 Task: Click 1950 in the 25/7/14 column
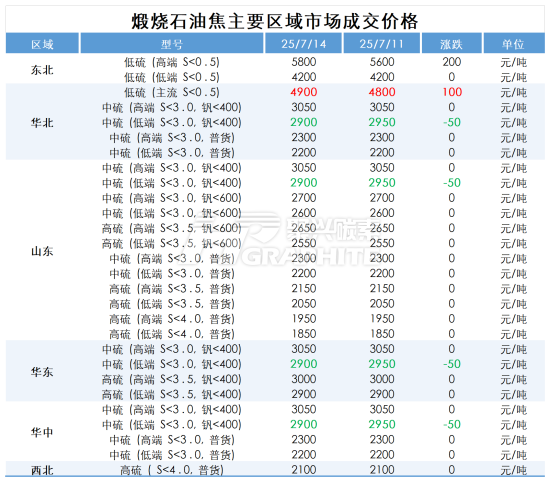pyautogui.click(x=304, y=319)
